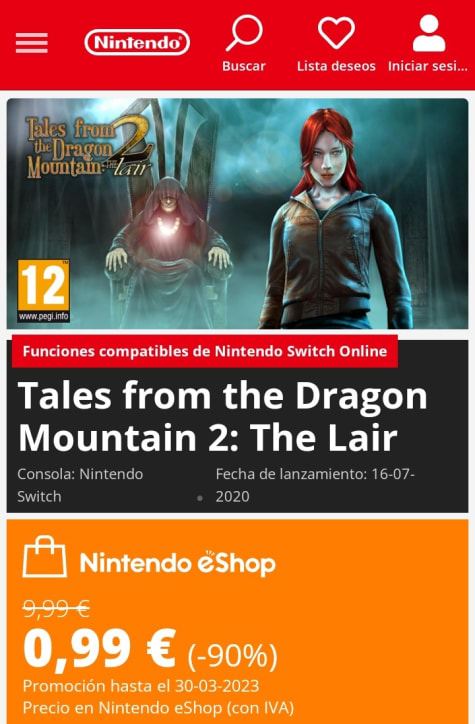Viewport: 475px width, 724px height.
Task: Click Consola: Nintendo Switch text
Action: (x=80, y=485)
